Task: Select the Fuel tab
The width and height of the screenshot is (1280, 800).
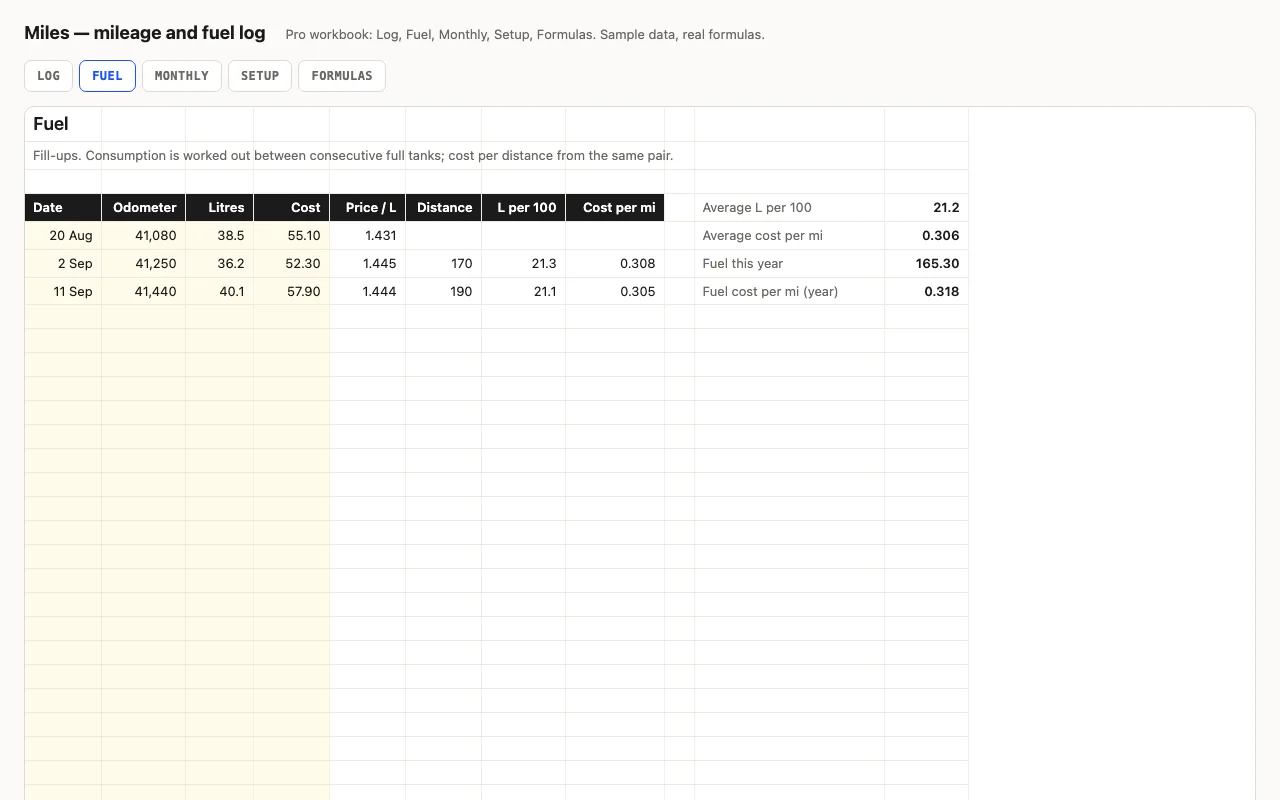Action: pyautogui.click(x=107, y=76)
